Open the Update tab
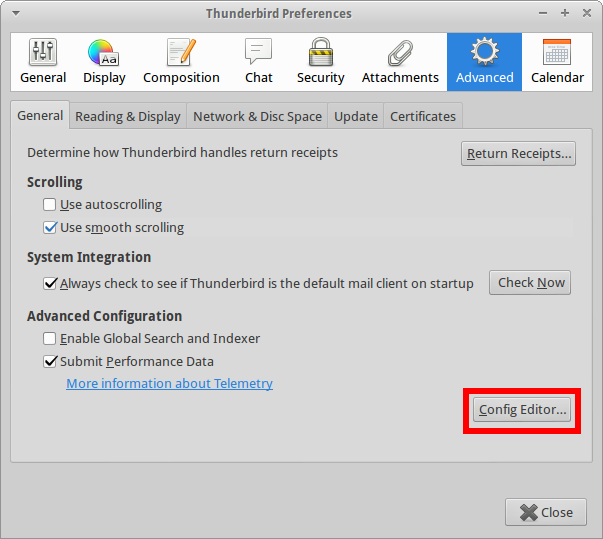This screenshot has height=539, width=603. tap(356, 116)
